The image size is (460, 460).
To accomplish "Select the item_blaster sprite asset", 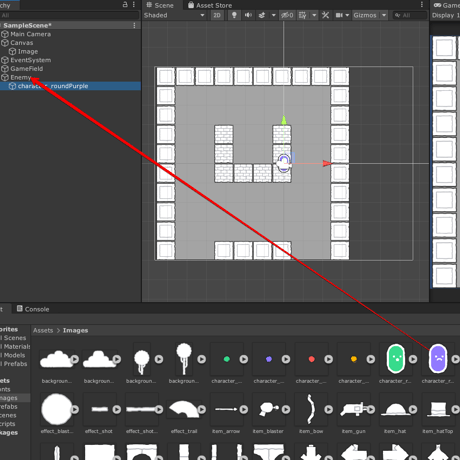I will 268,409.
